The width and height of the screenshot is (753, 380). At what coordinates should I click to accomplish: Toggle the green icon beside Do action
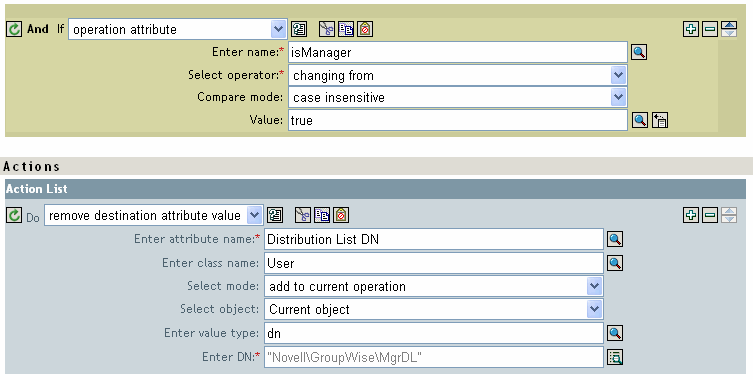coord(14,215)
